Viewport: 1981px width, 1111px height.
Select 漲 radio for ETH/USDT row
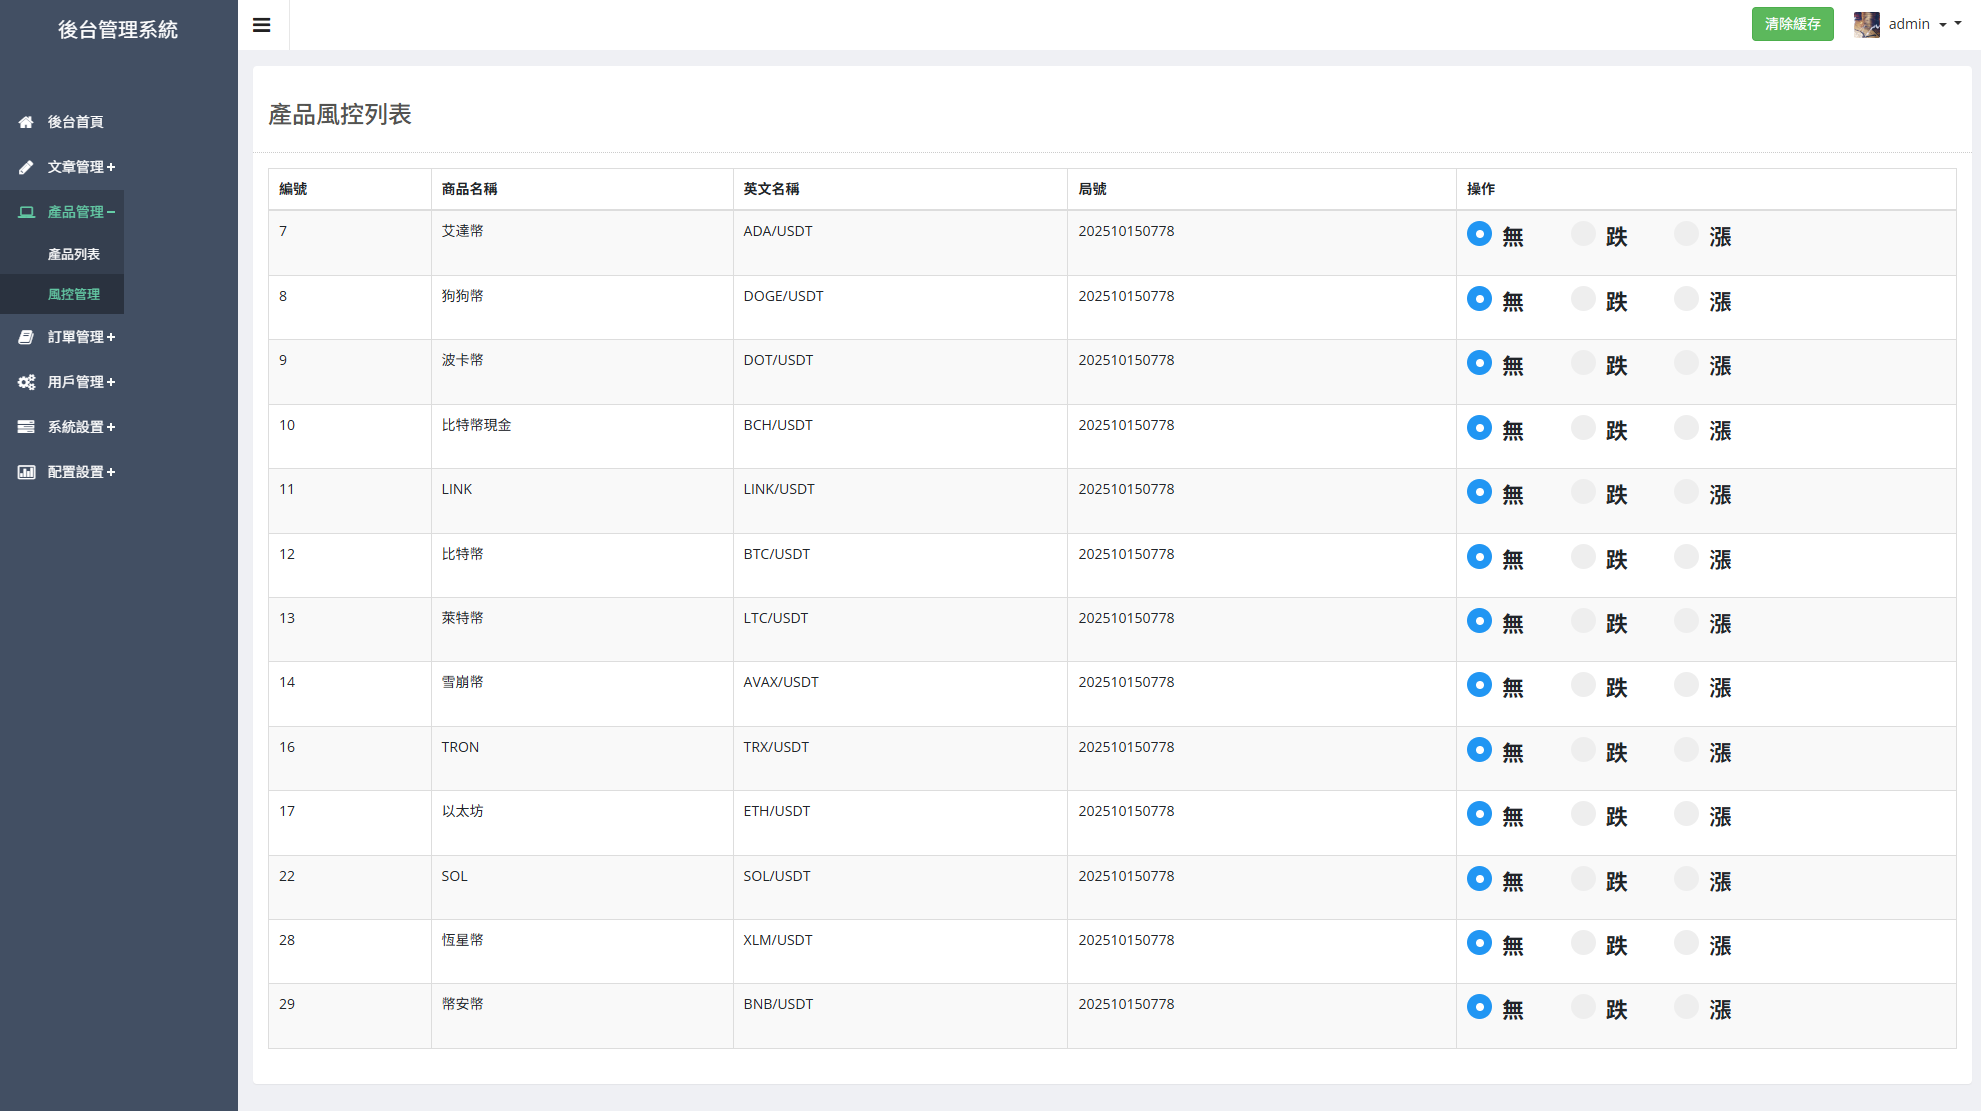pyautogui.click(x=1686, y=814)
